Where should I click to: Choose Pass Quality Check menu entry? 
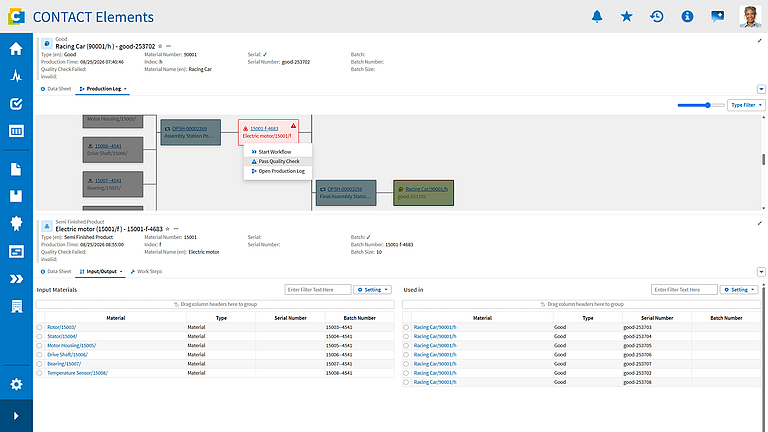[277, 161]
